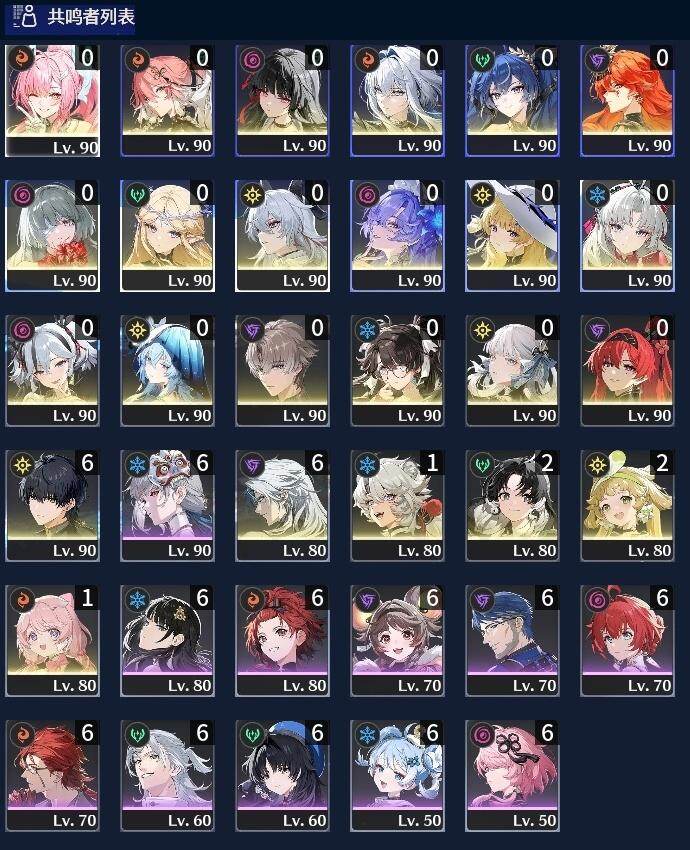
Task: Pick the green-eyed blonde girl Lv. 80 card
Action: click(628, 506)
